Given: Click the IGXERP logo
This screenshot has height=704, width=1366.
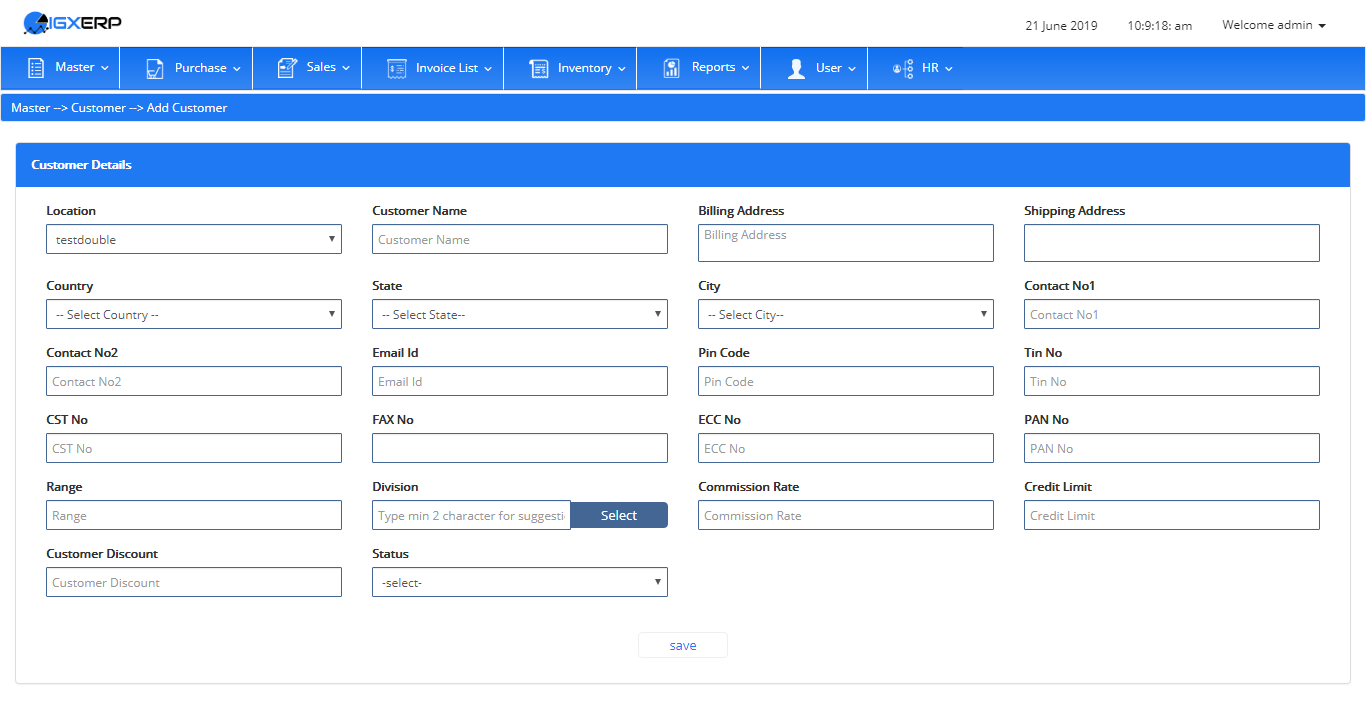Looking at the screenshot, I should [x=71, y=22].
